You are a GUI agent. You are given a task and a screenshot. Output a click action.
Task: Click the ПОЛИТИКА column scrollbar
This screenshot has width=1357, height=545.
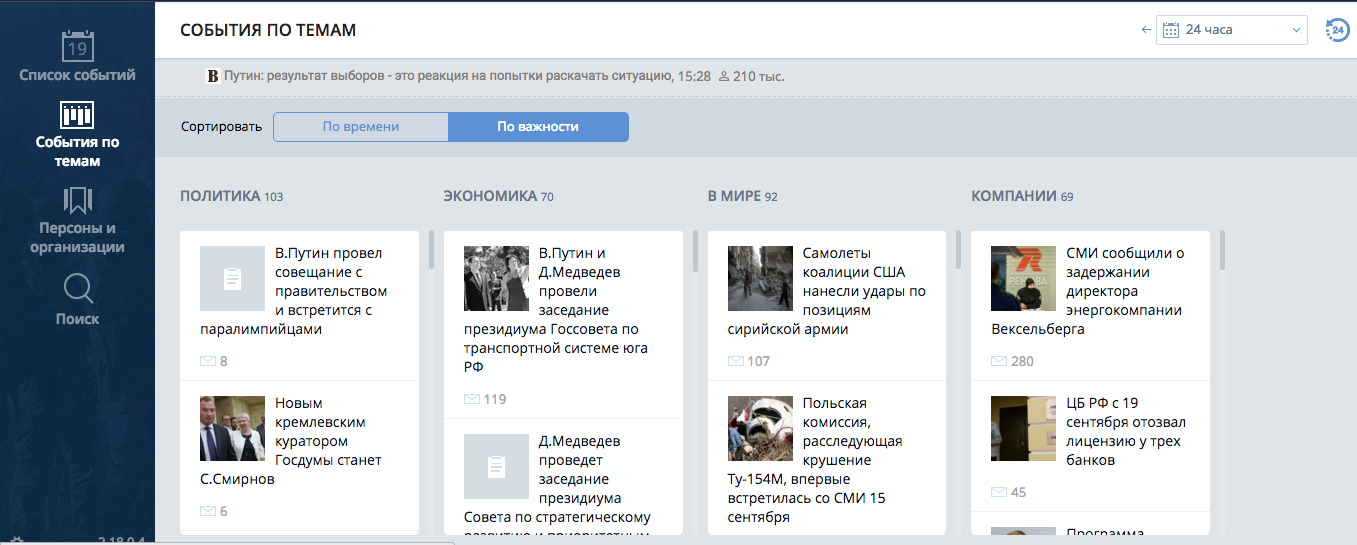click(x=431, y=250)
